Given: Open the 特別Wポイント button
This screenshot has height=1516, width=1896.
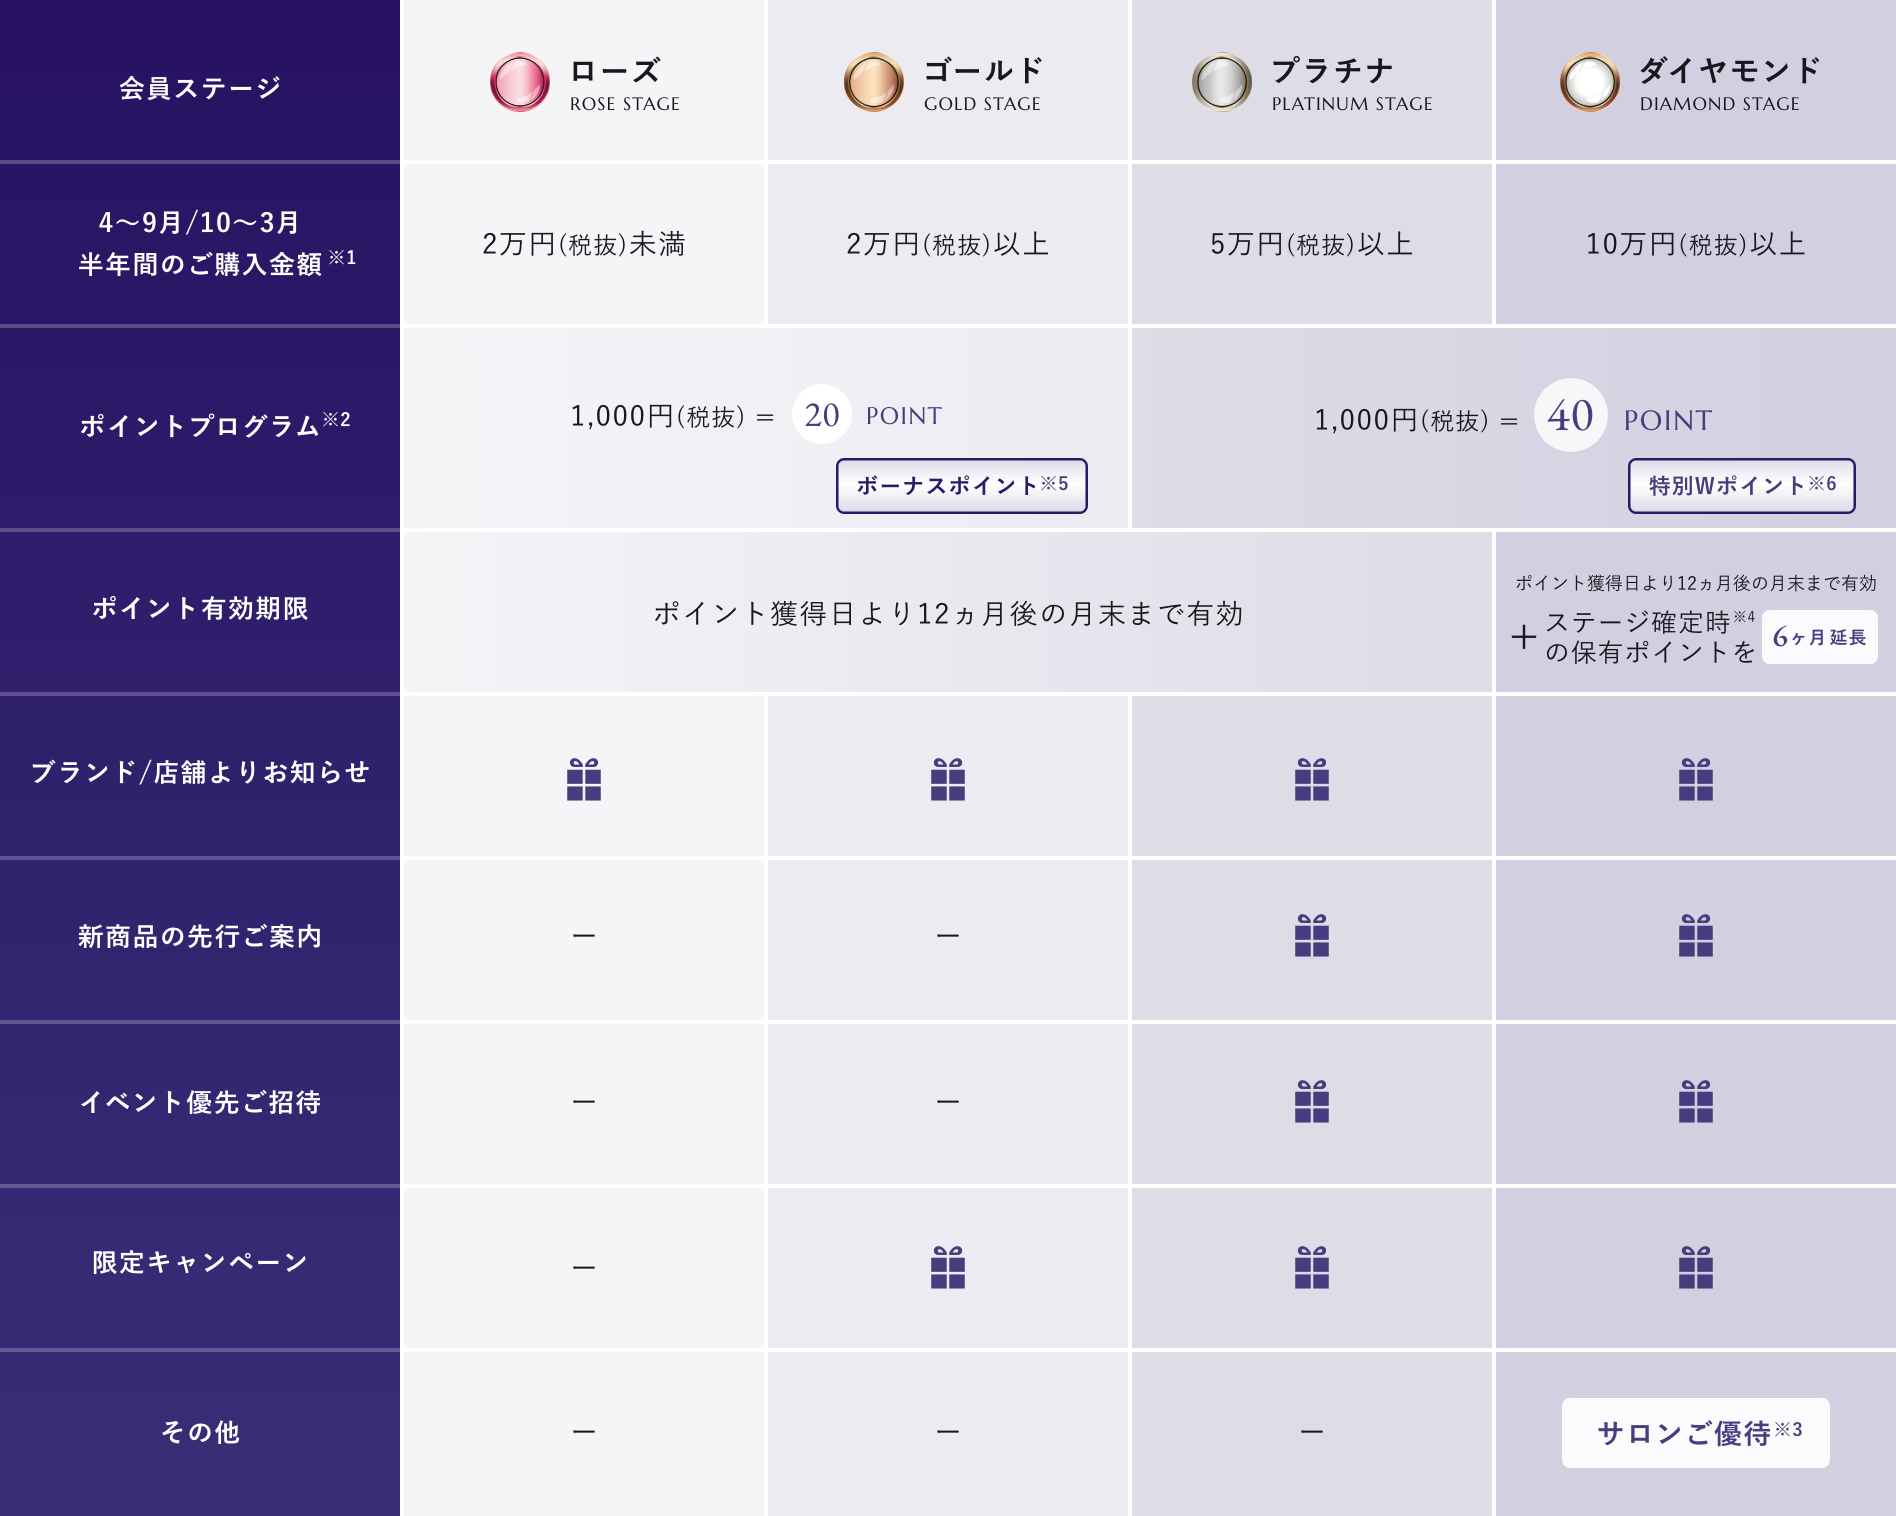Looking at the screenshot, I should 1741,486.
